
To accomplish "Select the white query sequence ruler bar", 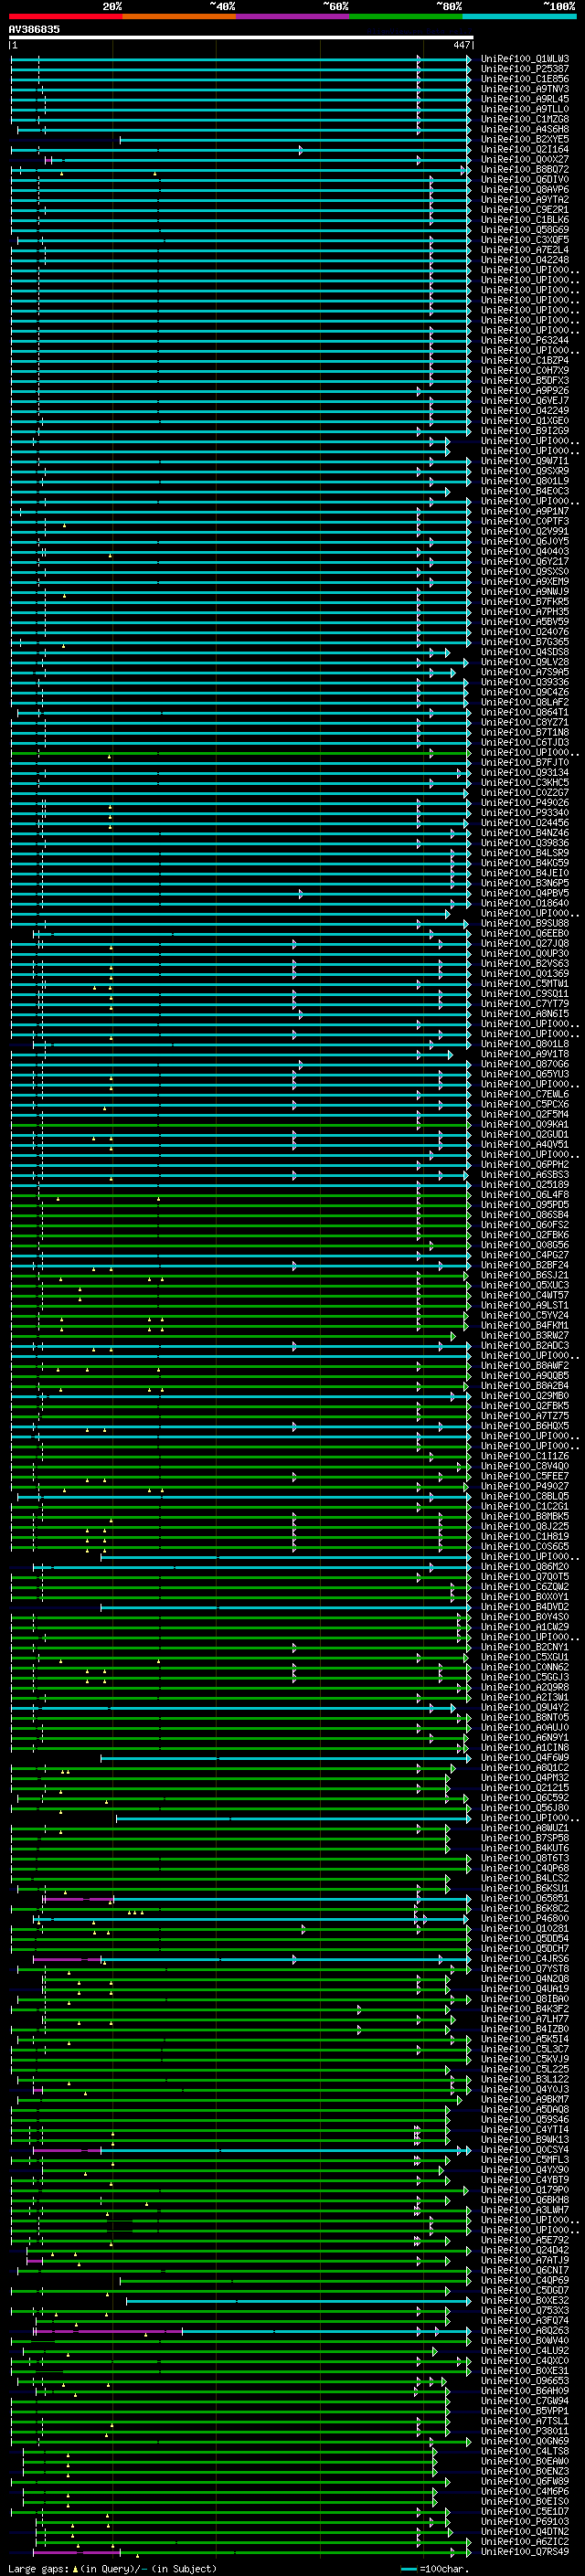I will click(241, 38).
